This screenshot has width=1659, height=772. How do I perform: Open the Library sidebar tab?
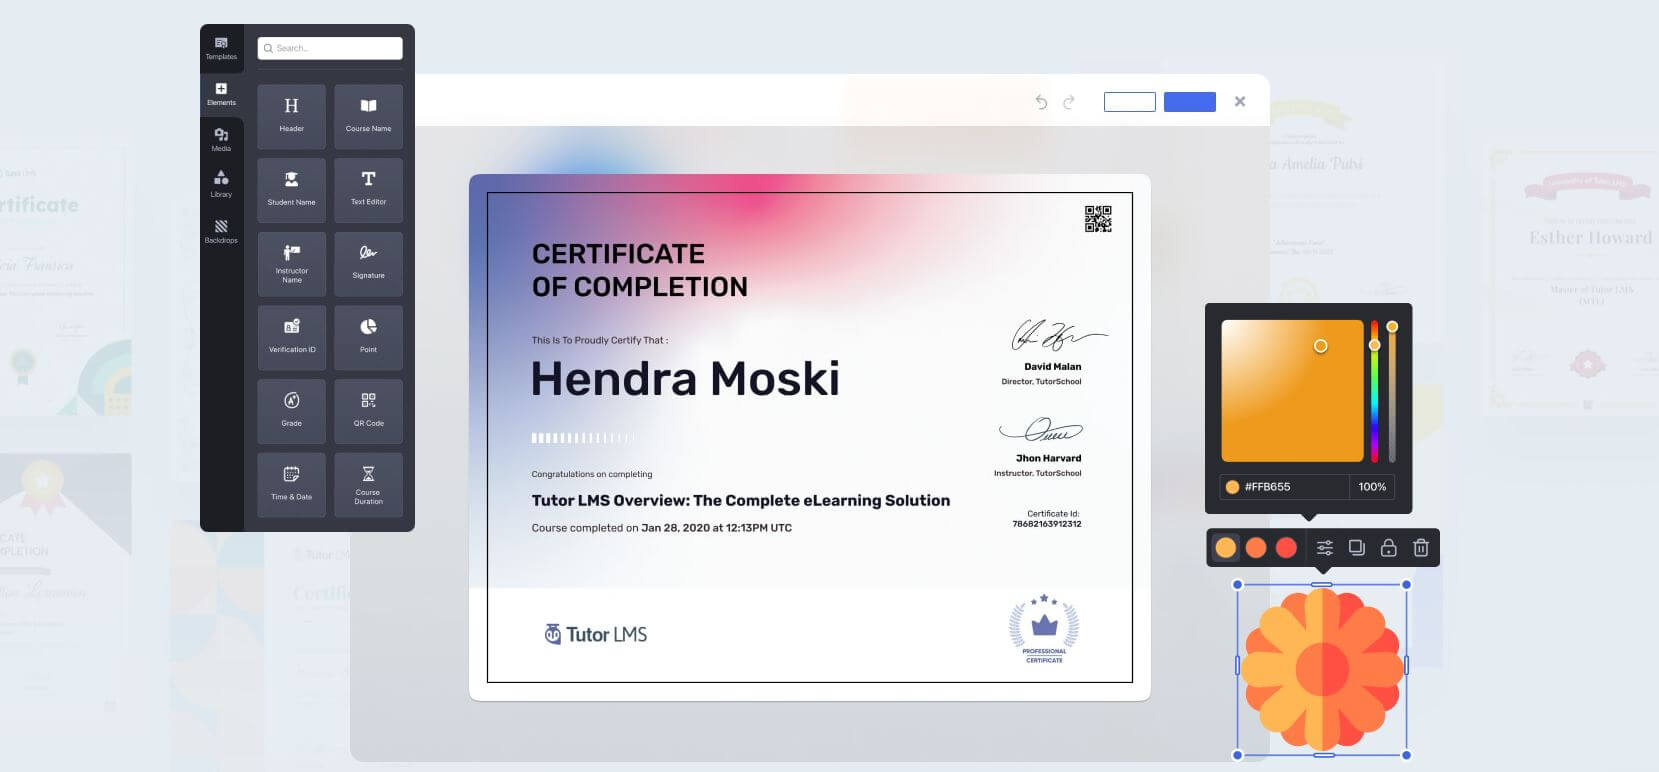point(221,184)
